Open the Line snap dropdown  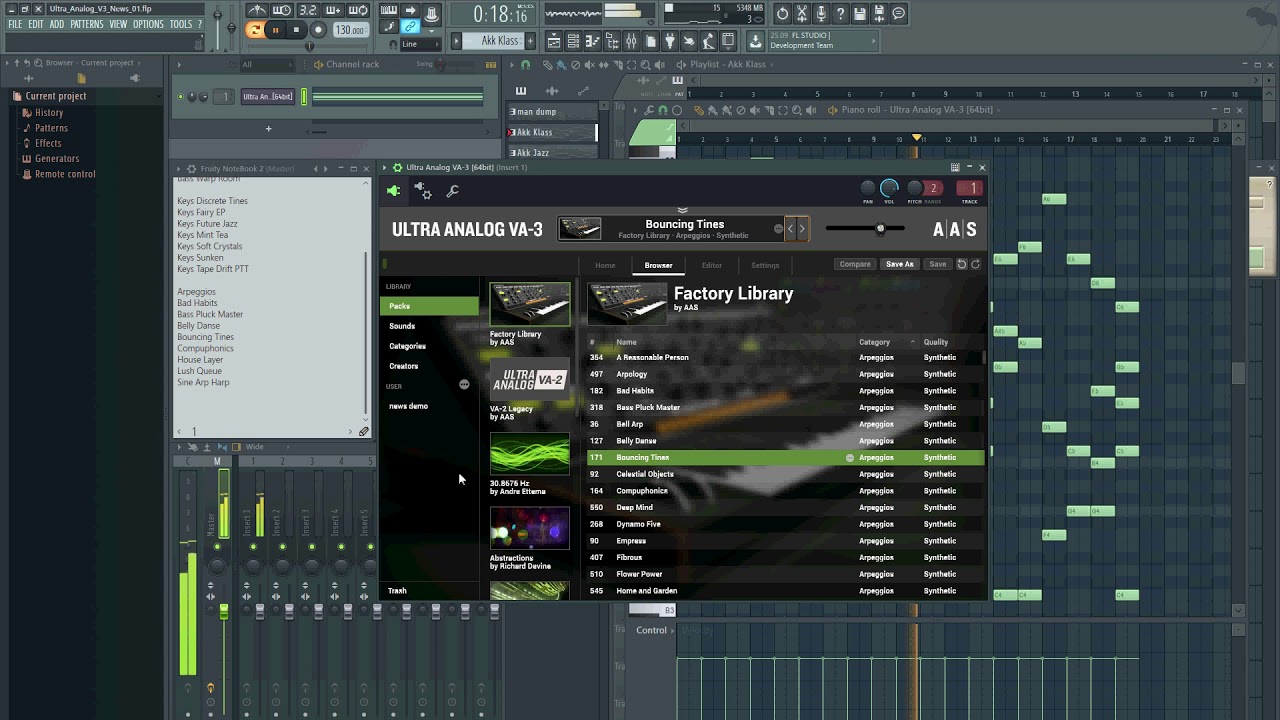tap(420, 44)
